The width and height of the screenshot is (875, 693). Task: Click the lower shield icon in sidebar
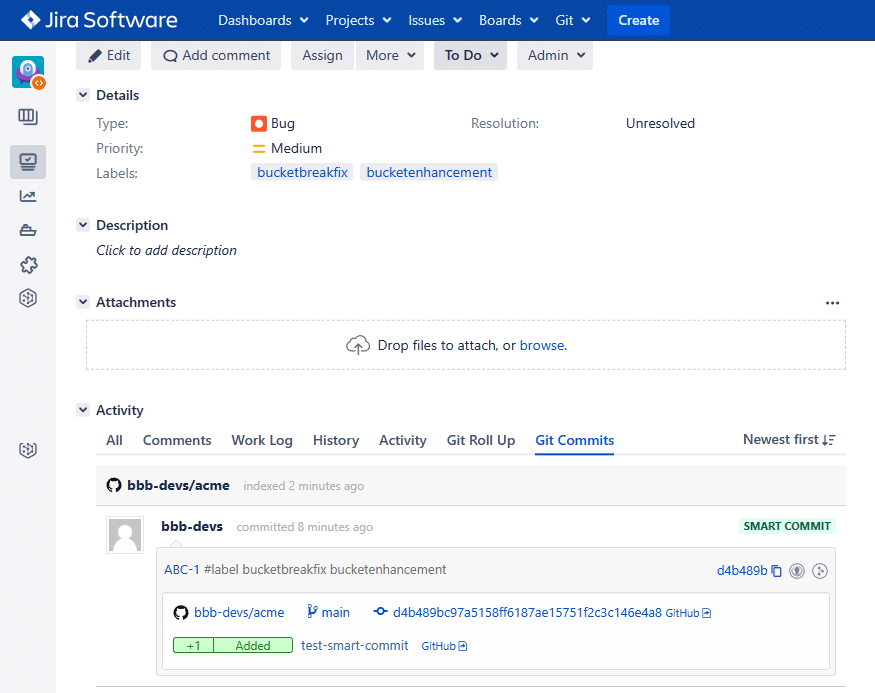(x=28, y=450)
